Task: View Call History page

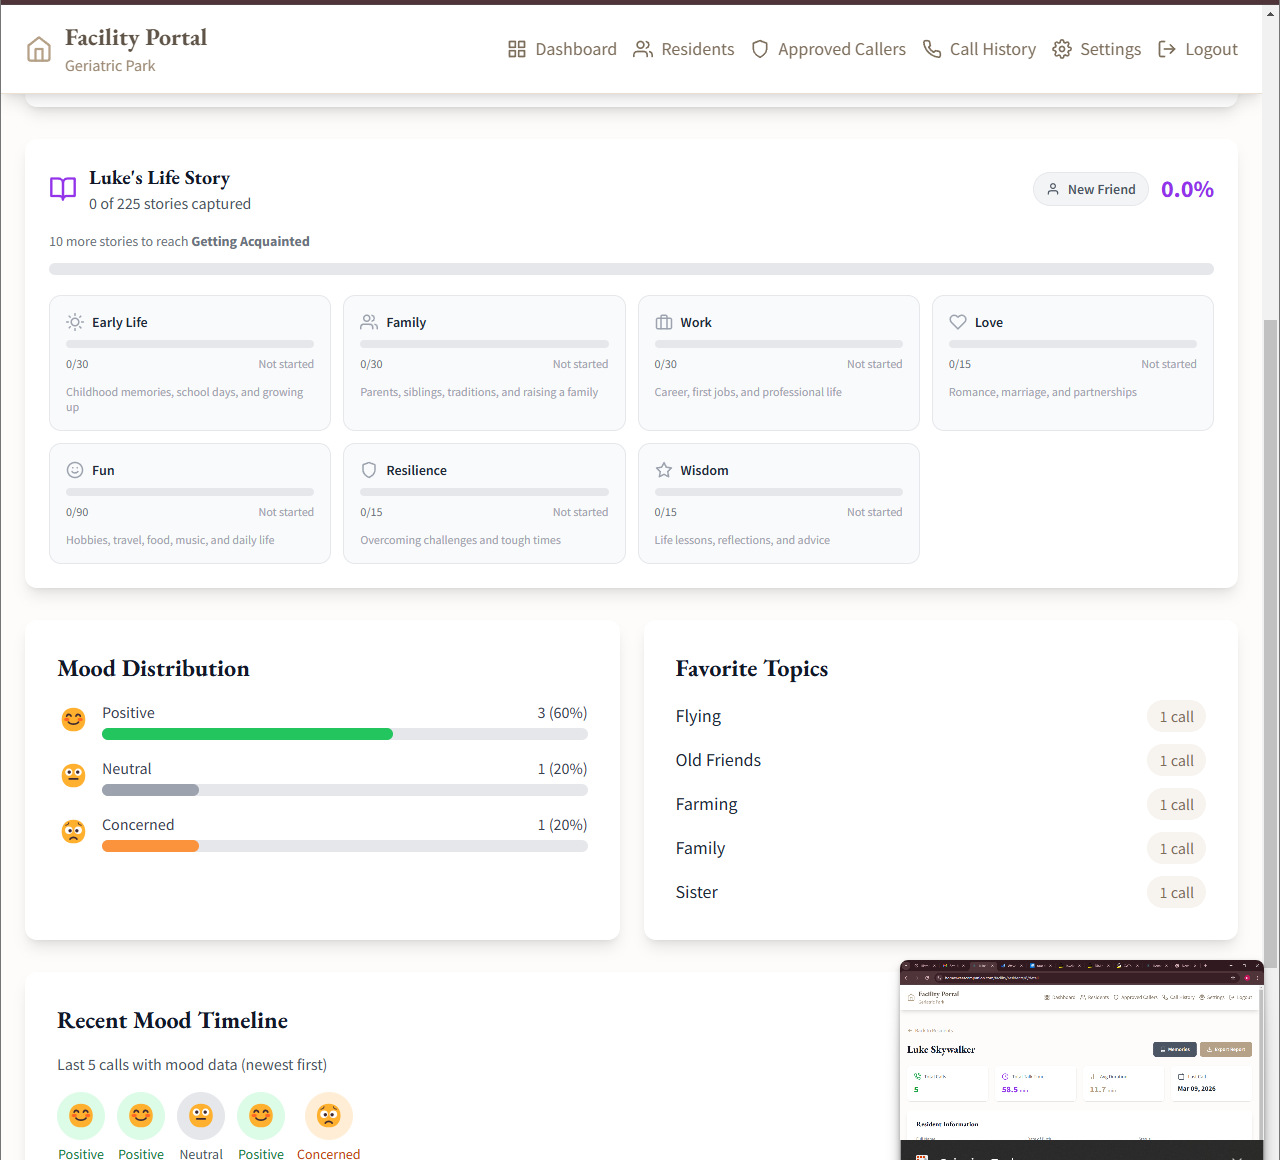Action: tap(979, 49)
